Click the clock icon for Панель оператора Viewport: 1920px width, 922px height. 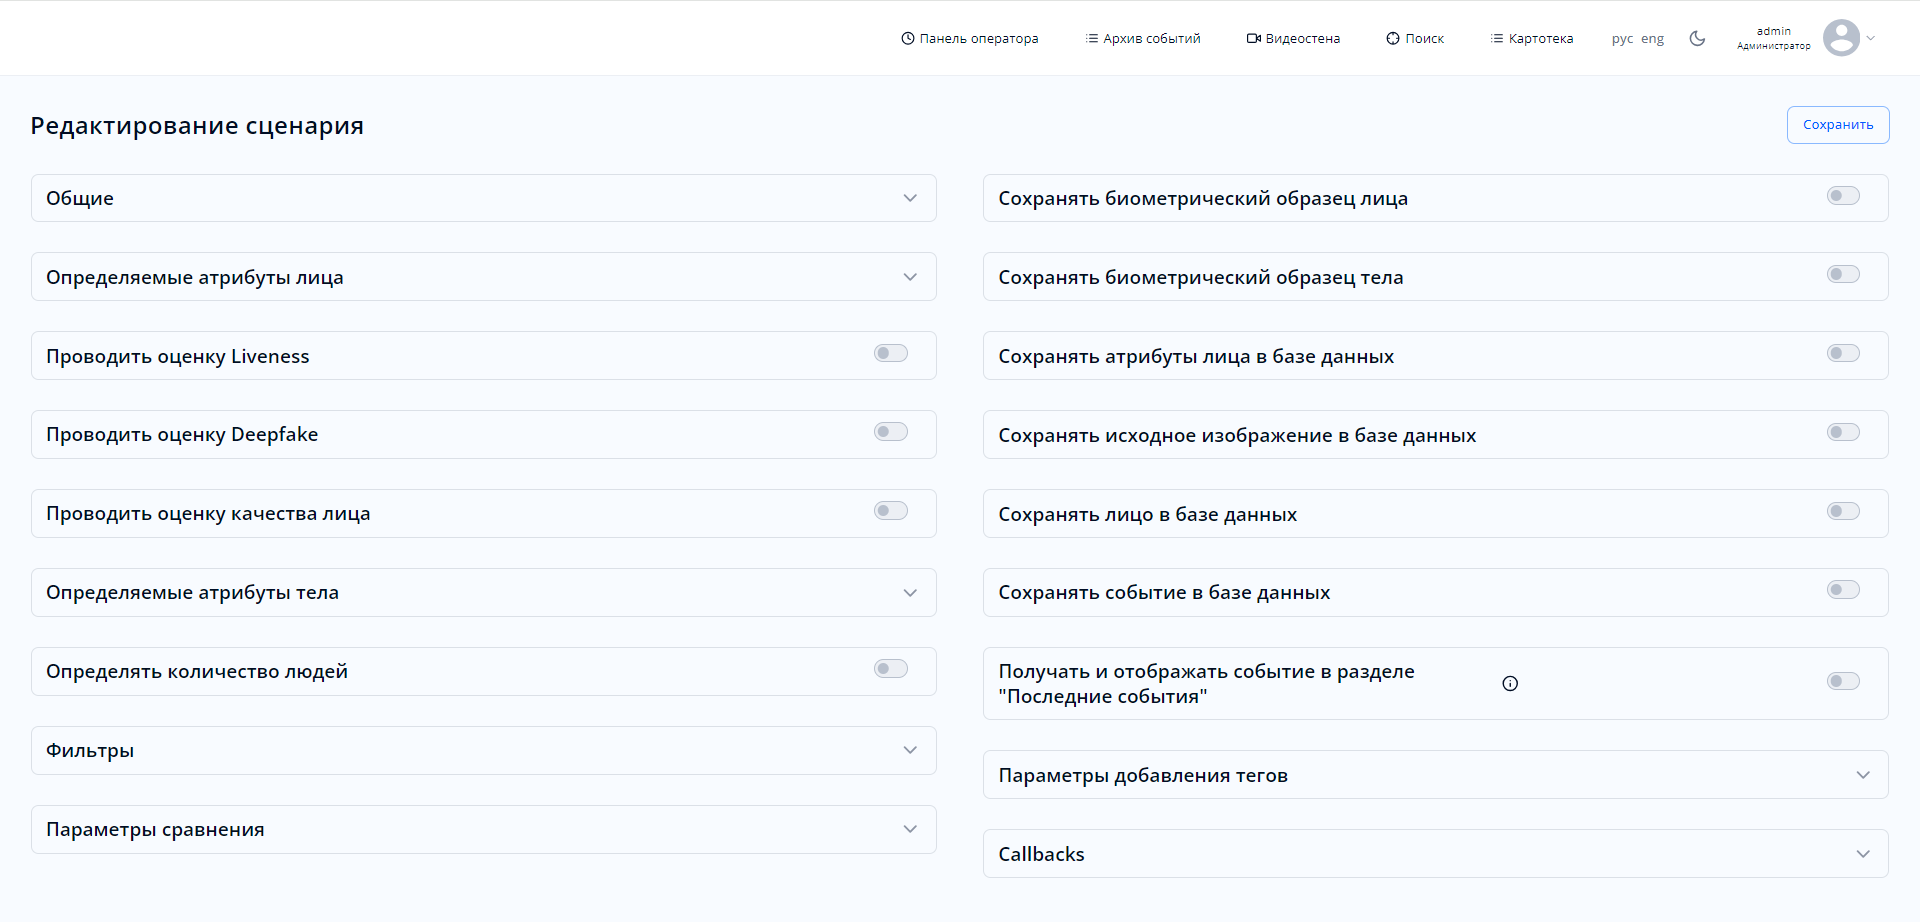tap(908, 39)
